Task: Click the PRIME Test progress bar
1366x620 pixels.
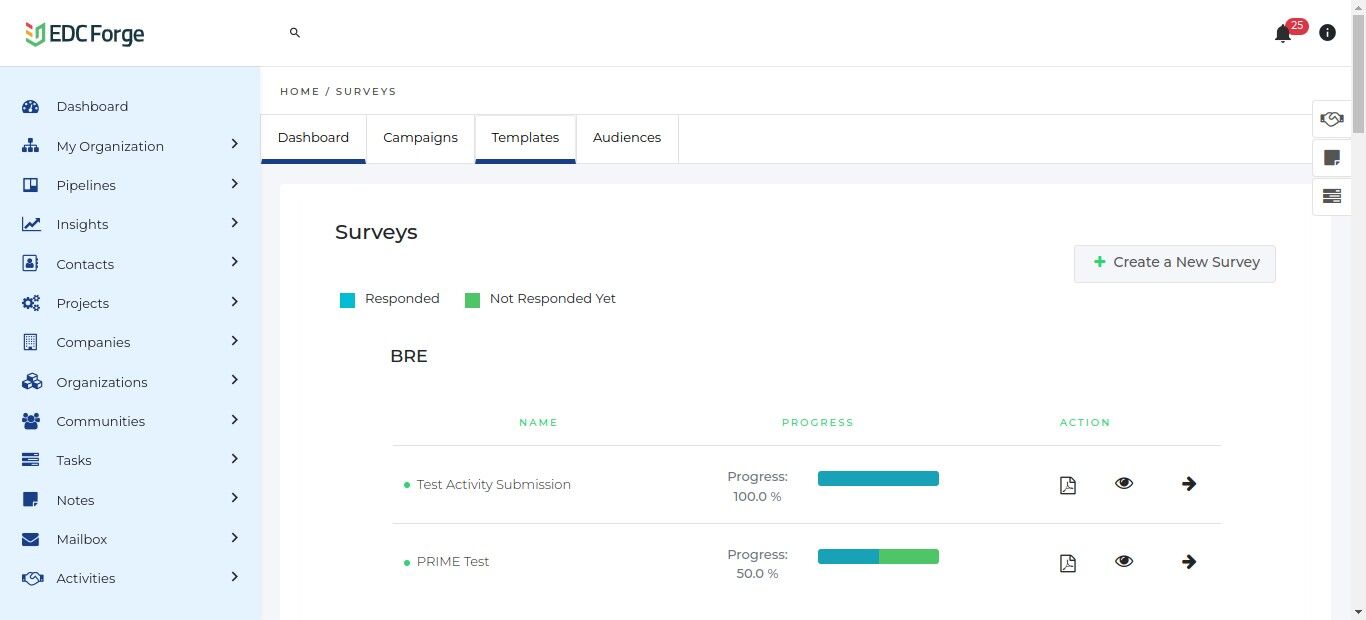Action: tap(878, 556)
